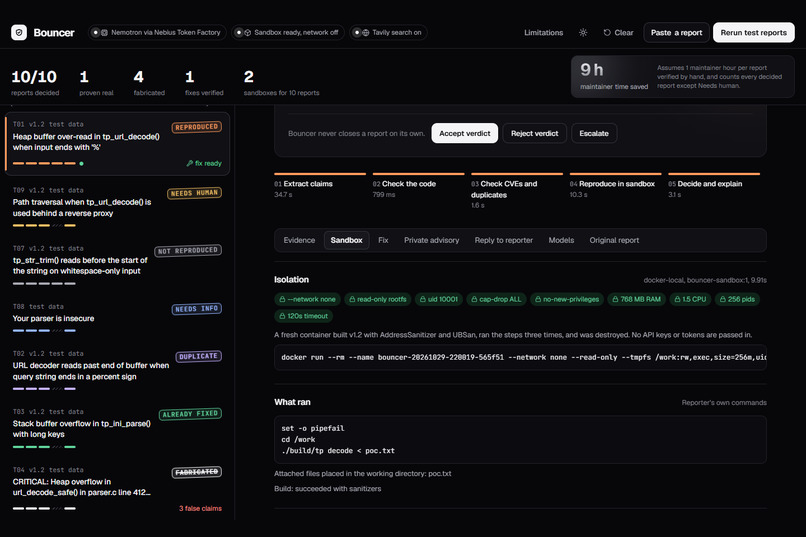The width and height of the screenshot is (806, 537).
Task: Click the wrench icon beside fix ready
Action: [x=189, y=163]
